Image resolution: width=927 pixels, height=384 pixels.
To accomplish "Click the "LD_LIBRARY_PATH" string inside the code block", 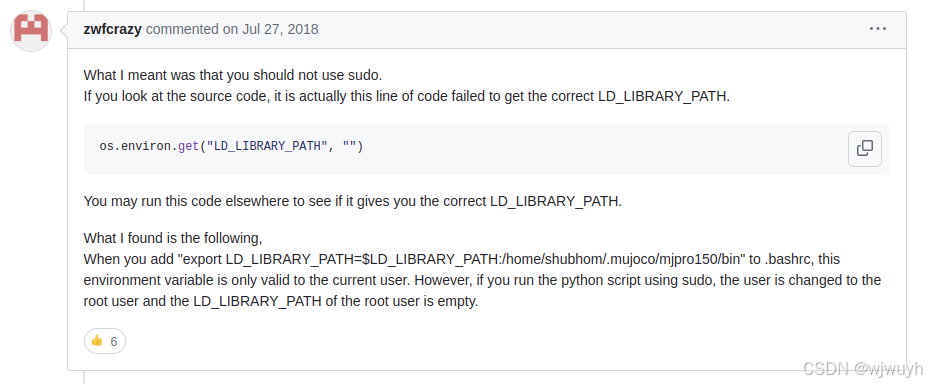I will point(267,146).
